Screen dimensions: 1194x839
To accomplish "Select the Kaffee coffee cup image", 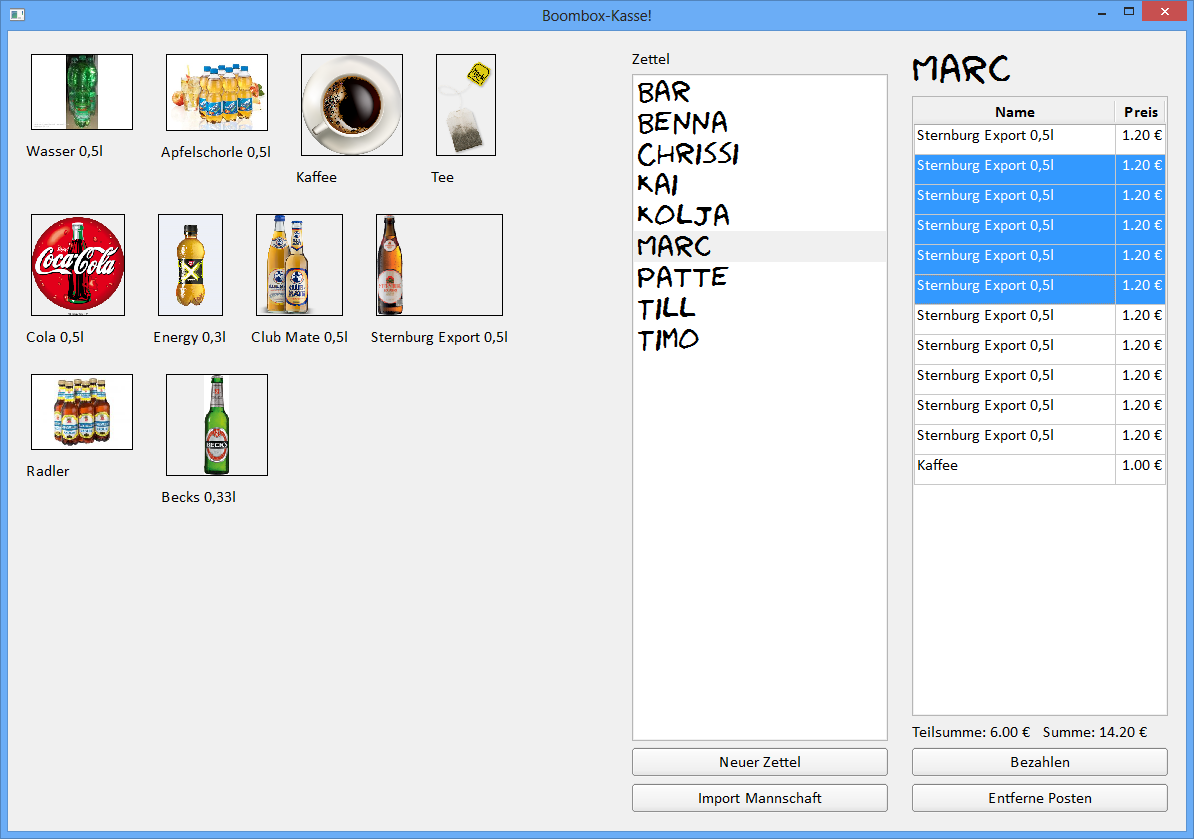I will (352, 105).
